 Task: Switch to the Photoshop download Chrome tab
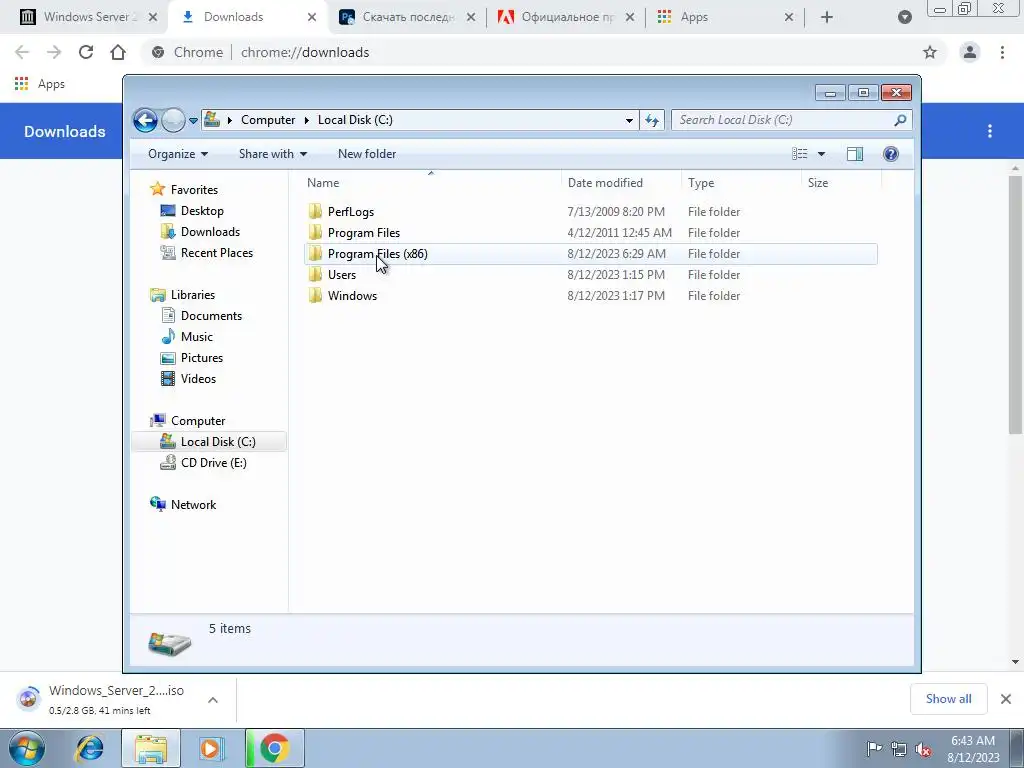point(406,17)
